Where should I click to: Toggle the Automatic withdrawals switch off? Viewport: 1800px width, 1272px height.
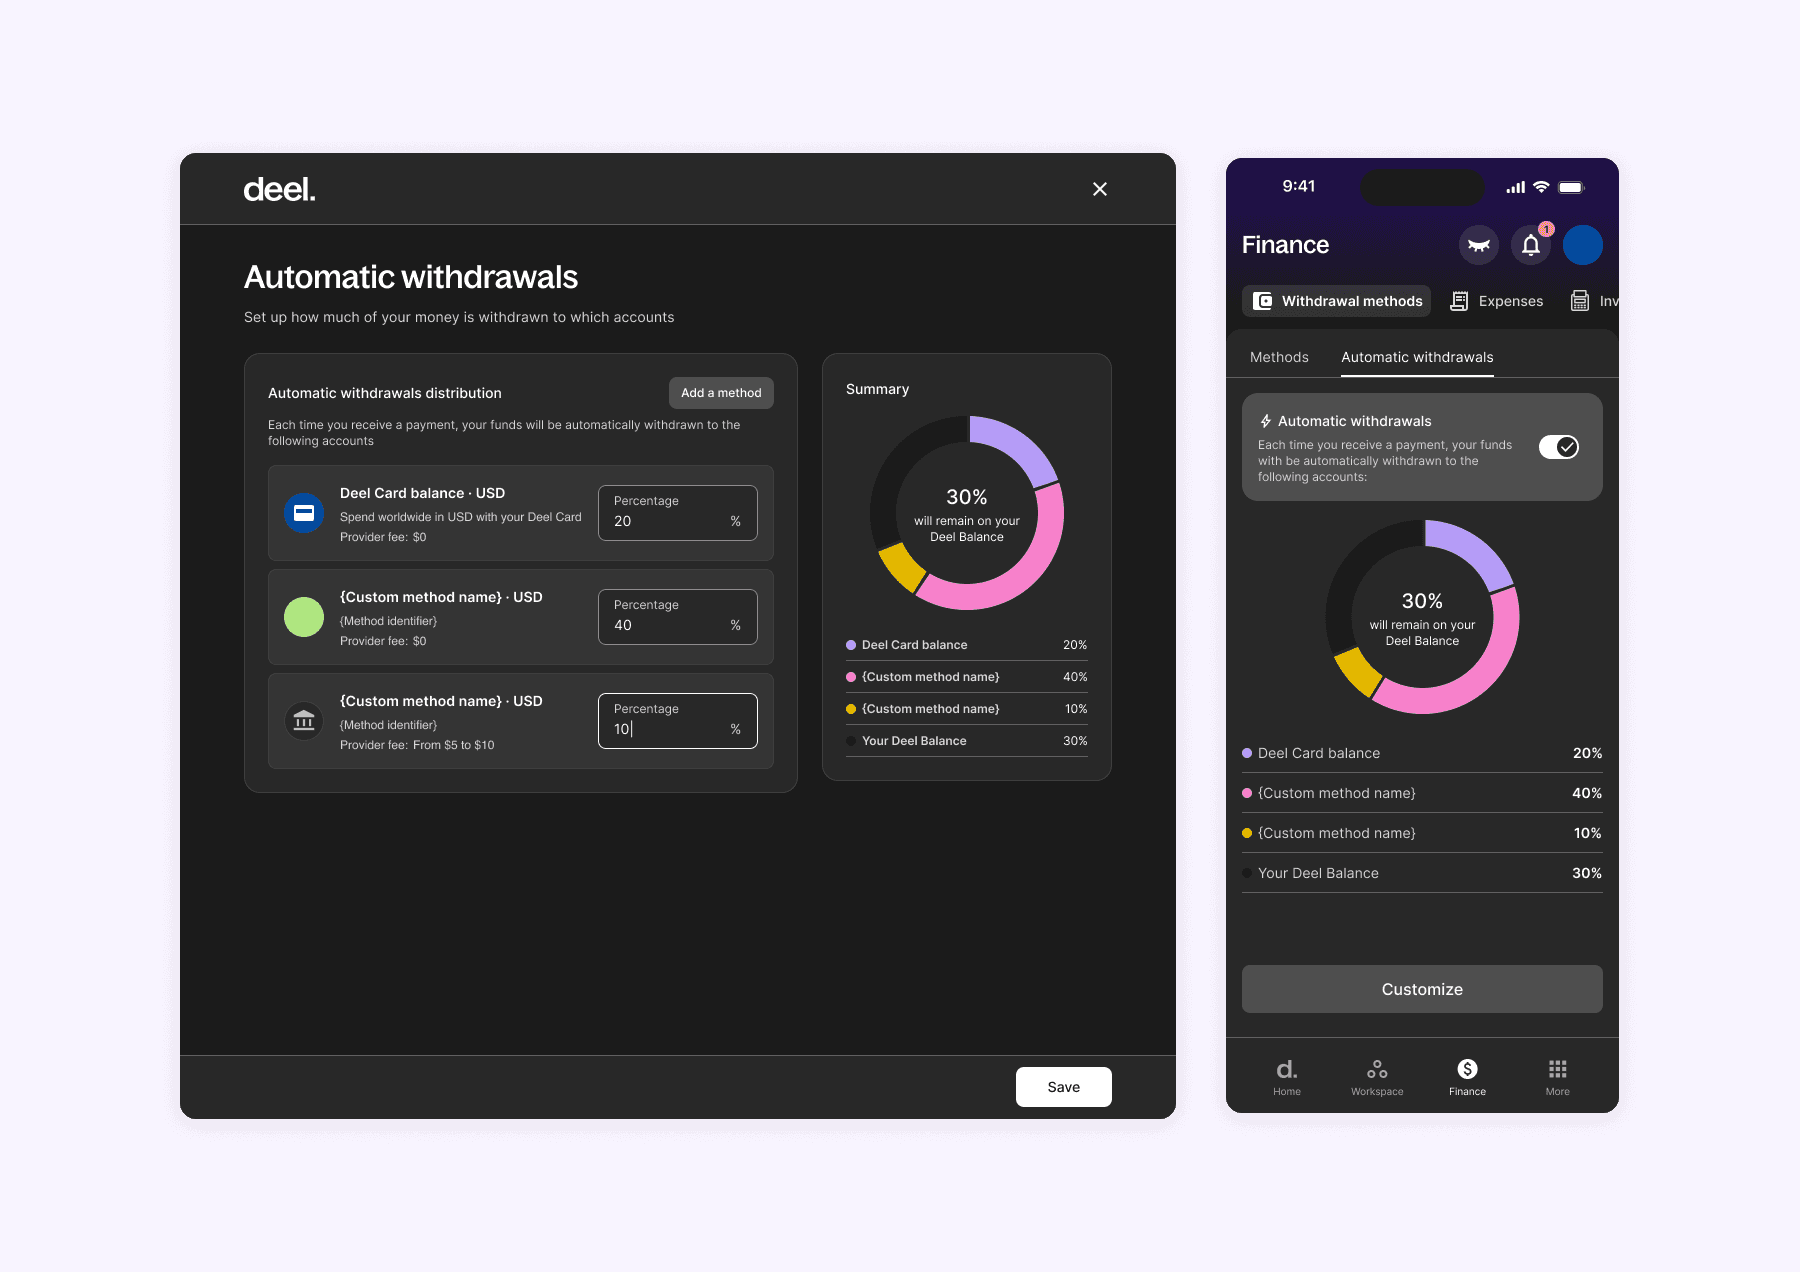tap(1559, 447)
